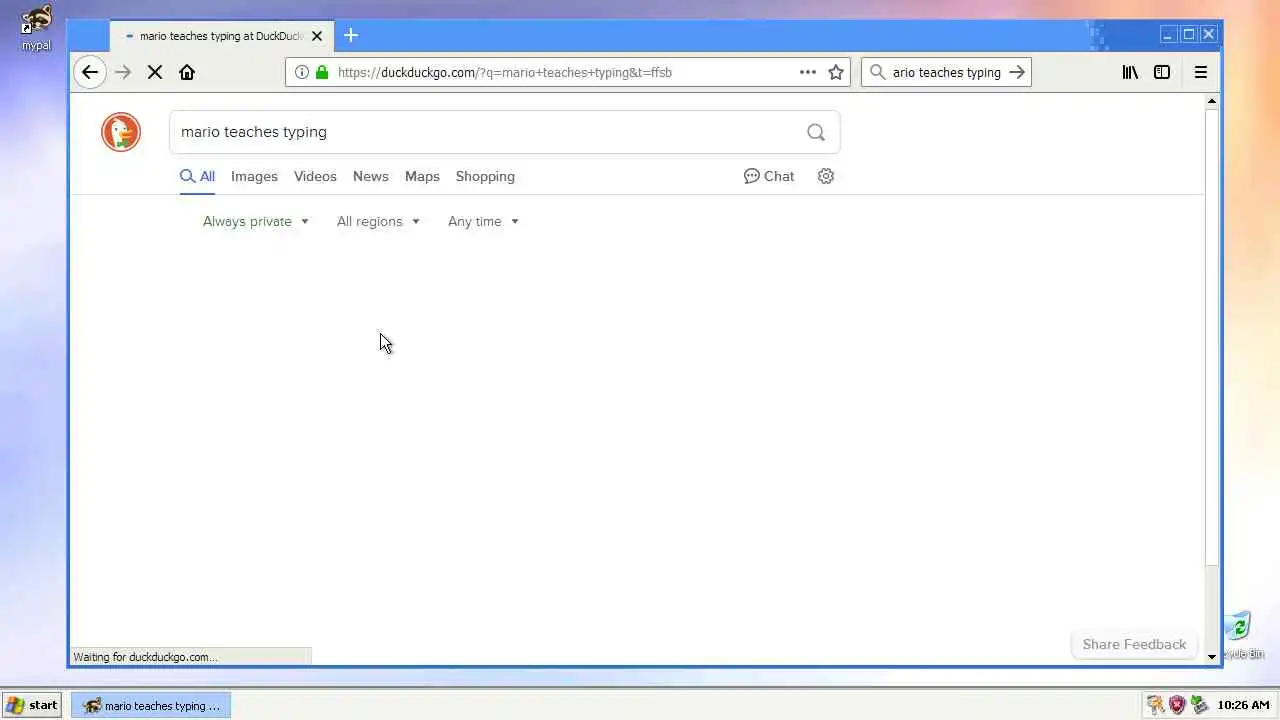This screenshot has height=720, width=1280.
Task: Click the red shield tray icon
Action: (x=1177, y=705)
